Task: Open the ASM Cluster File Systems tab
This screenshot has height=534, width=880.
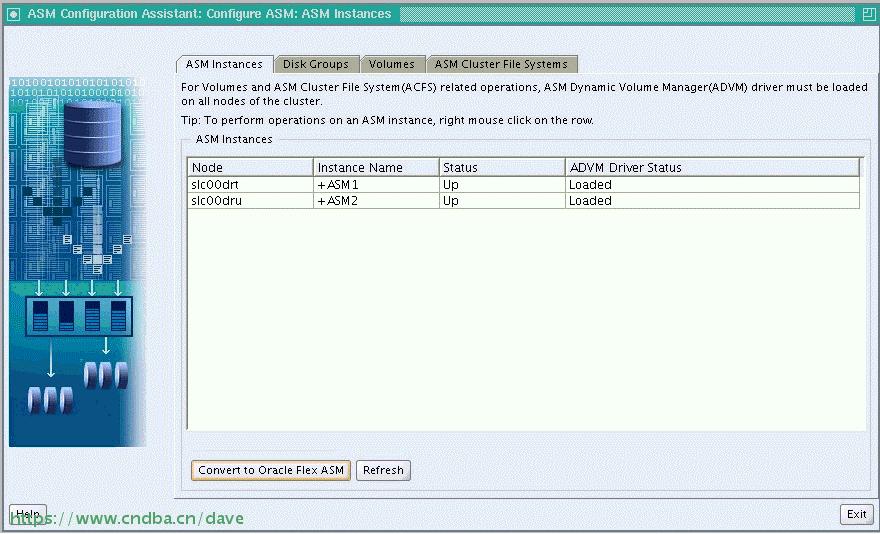Action: [x=502, y=64]
